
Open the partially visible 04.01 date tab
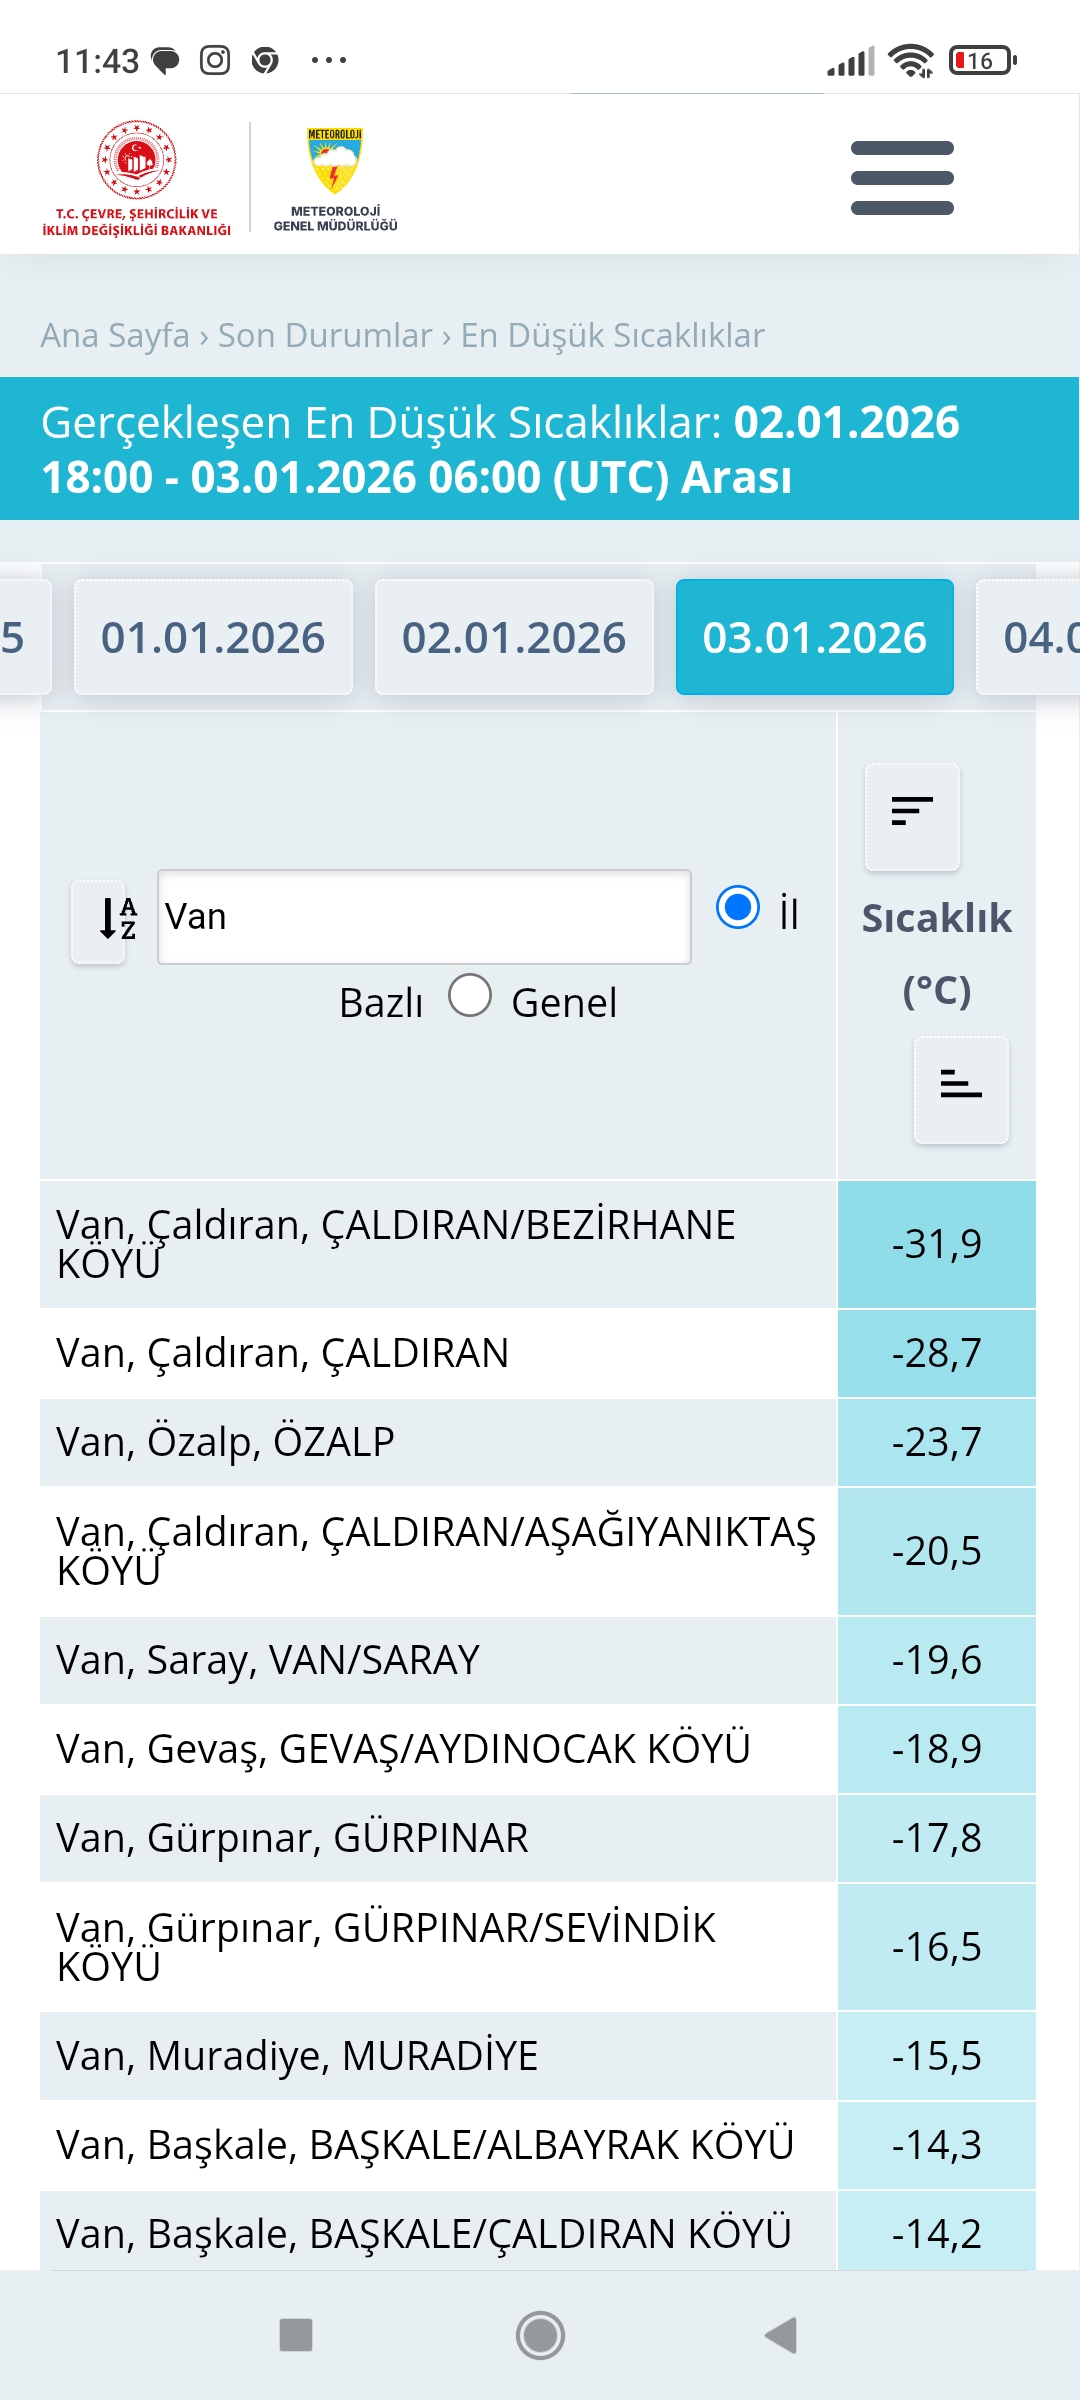pos(1030,637)
